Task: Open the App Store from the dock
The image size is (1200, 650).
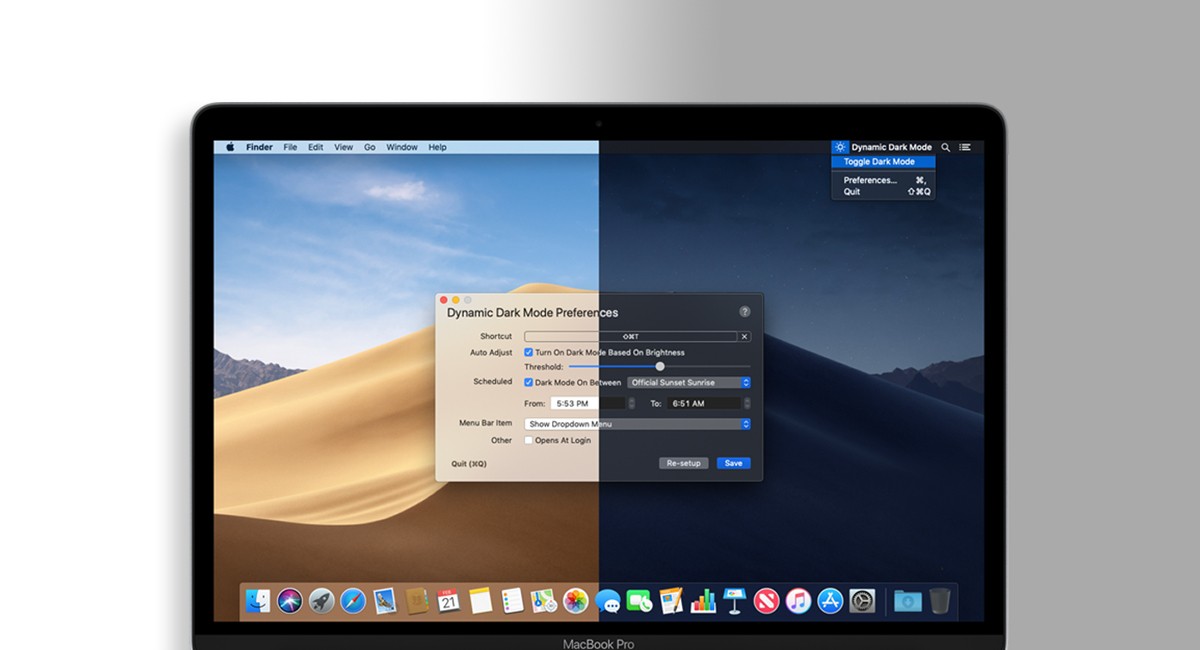Action: (x=830, y=600)
